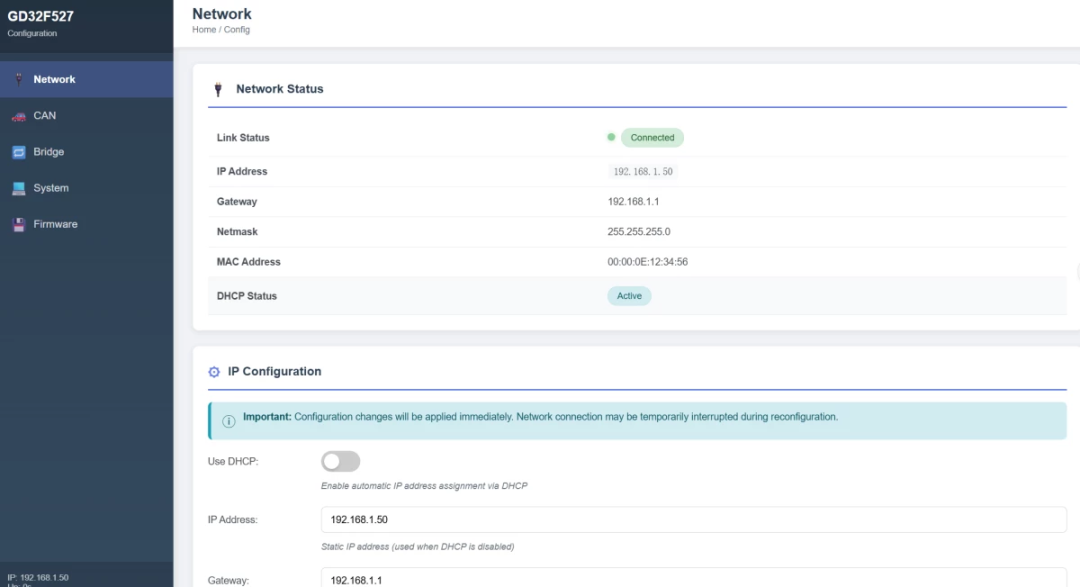
Task: Click the Gateway input field
Action: [x=693, y=579]
